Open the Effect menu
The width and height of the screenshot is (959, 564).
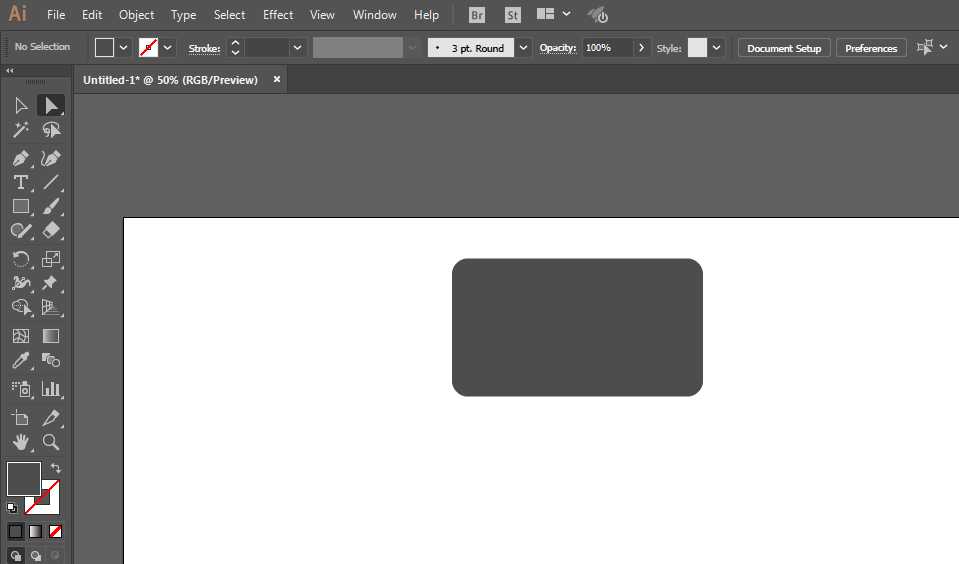pyautogui.click(x=278, y=15)
